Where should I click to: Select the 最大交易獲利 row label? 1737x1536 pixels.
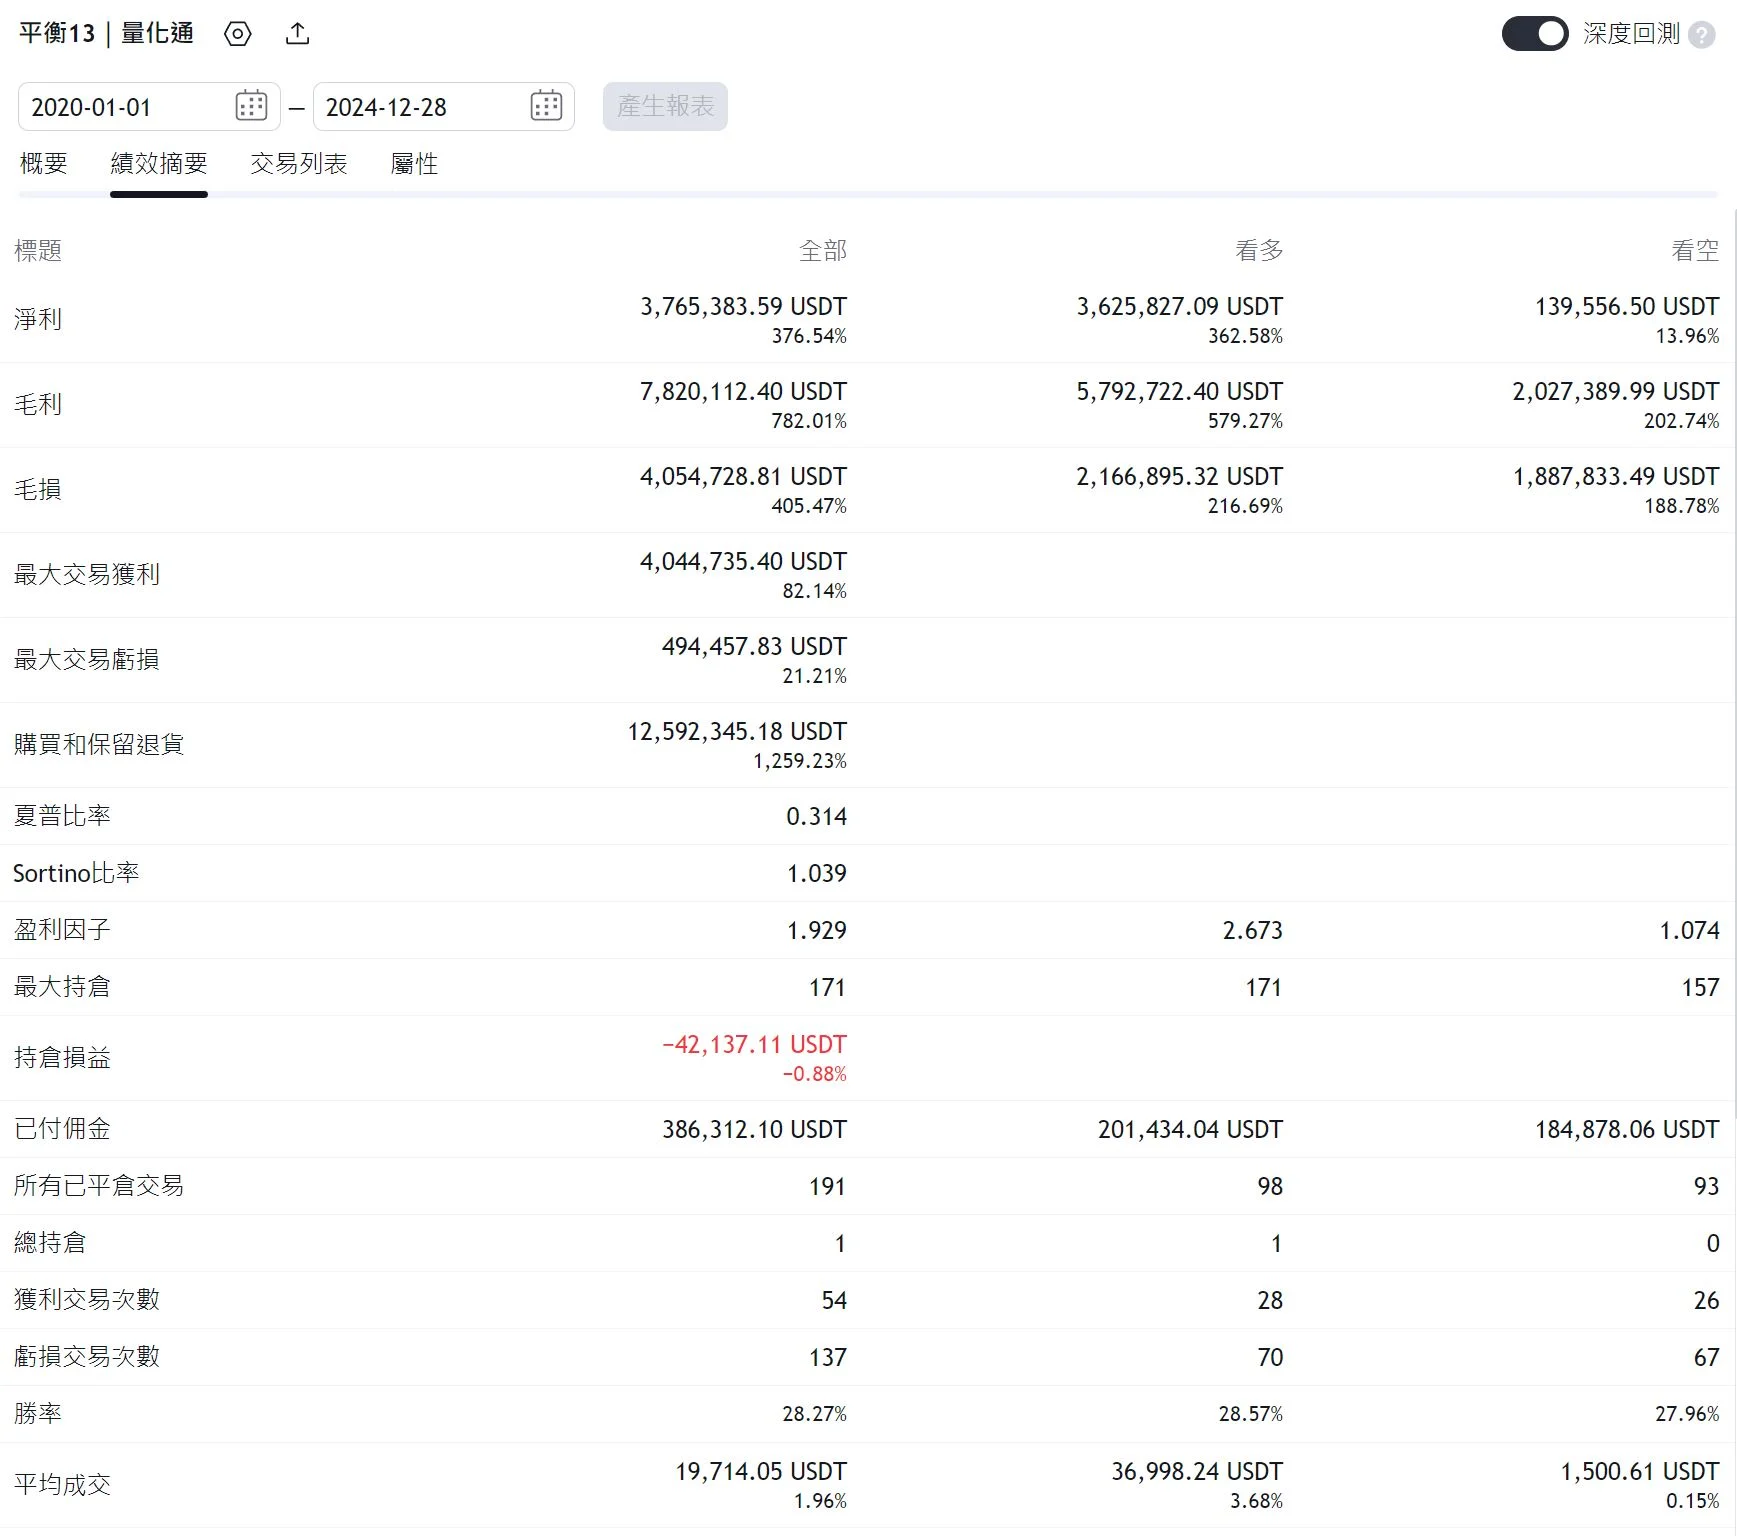(x=87, y=575)
